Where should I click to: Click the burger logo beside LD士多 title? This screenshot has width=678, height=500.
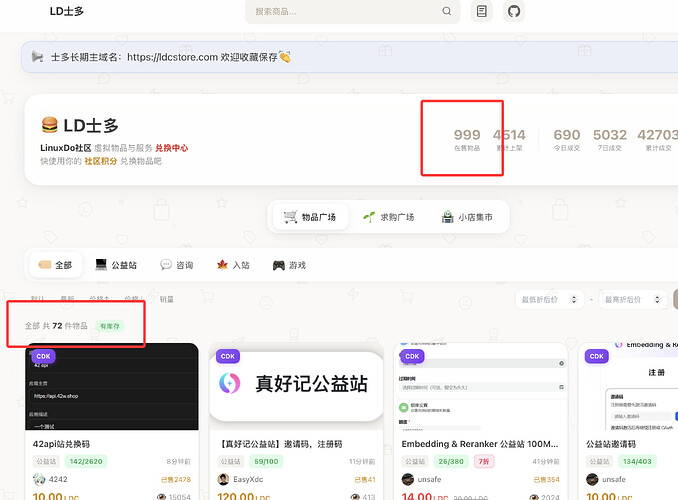point(49,125)
